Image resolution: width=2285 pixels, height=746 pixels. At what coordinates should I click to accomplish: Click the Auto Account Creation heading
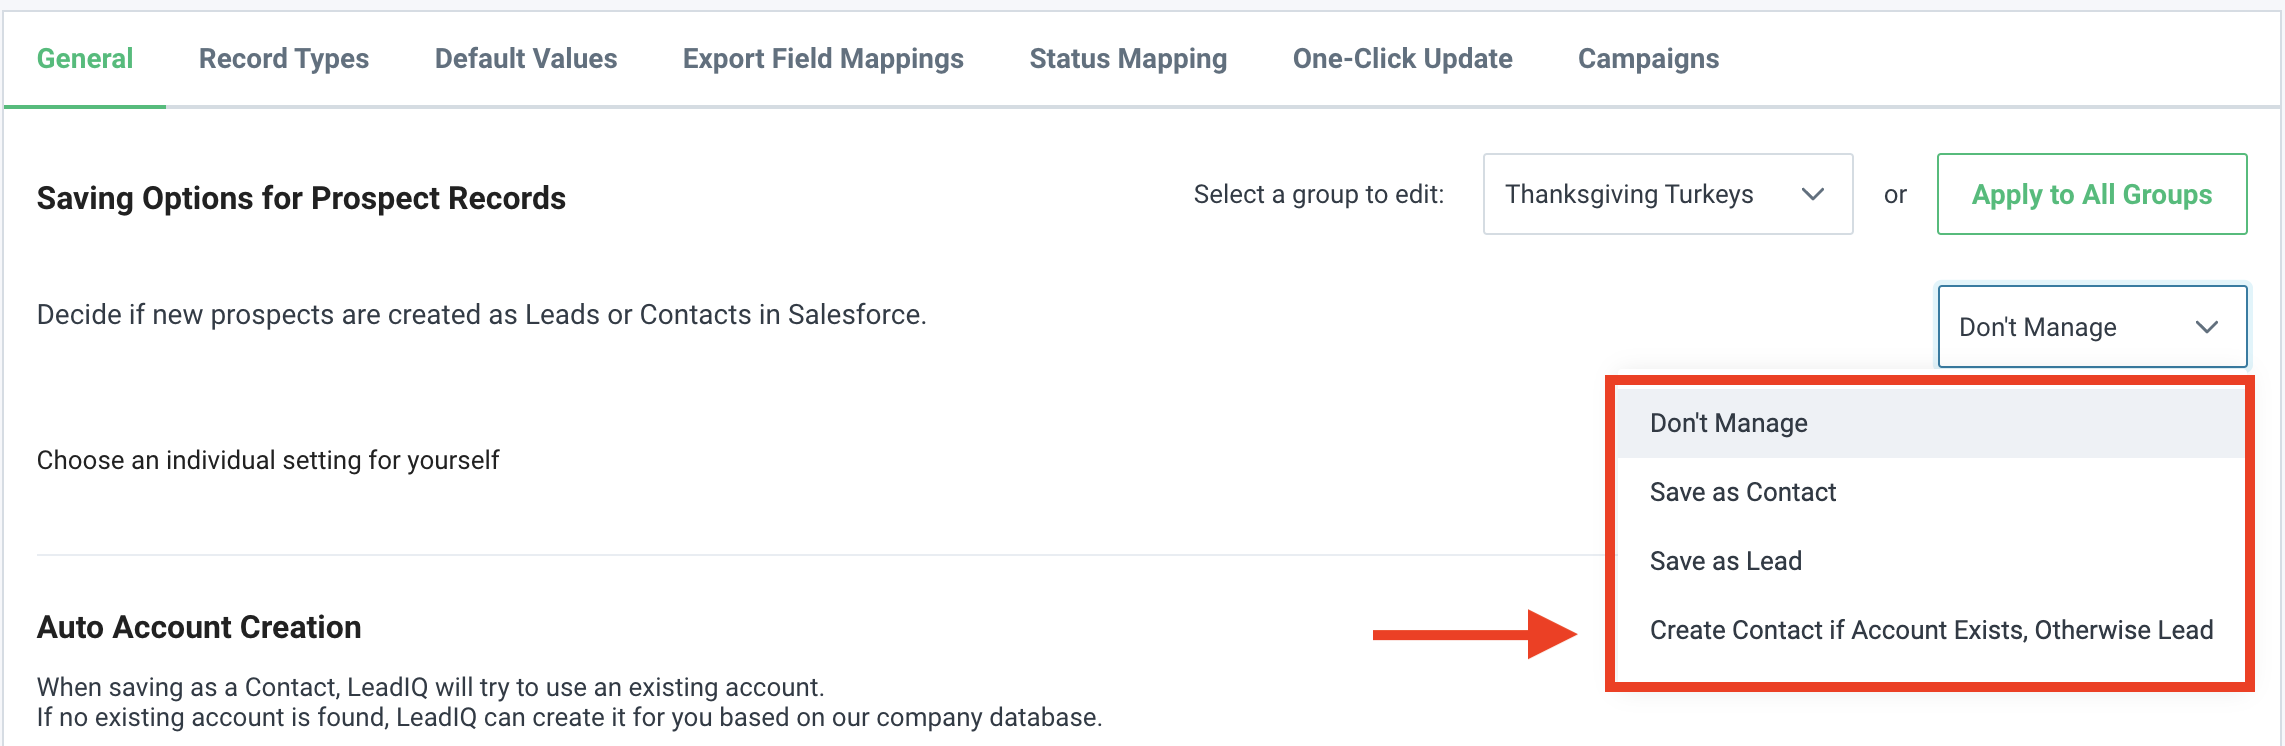click(x=199, y=627)
